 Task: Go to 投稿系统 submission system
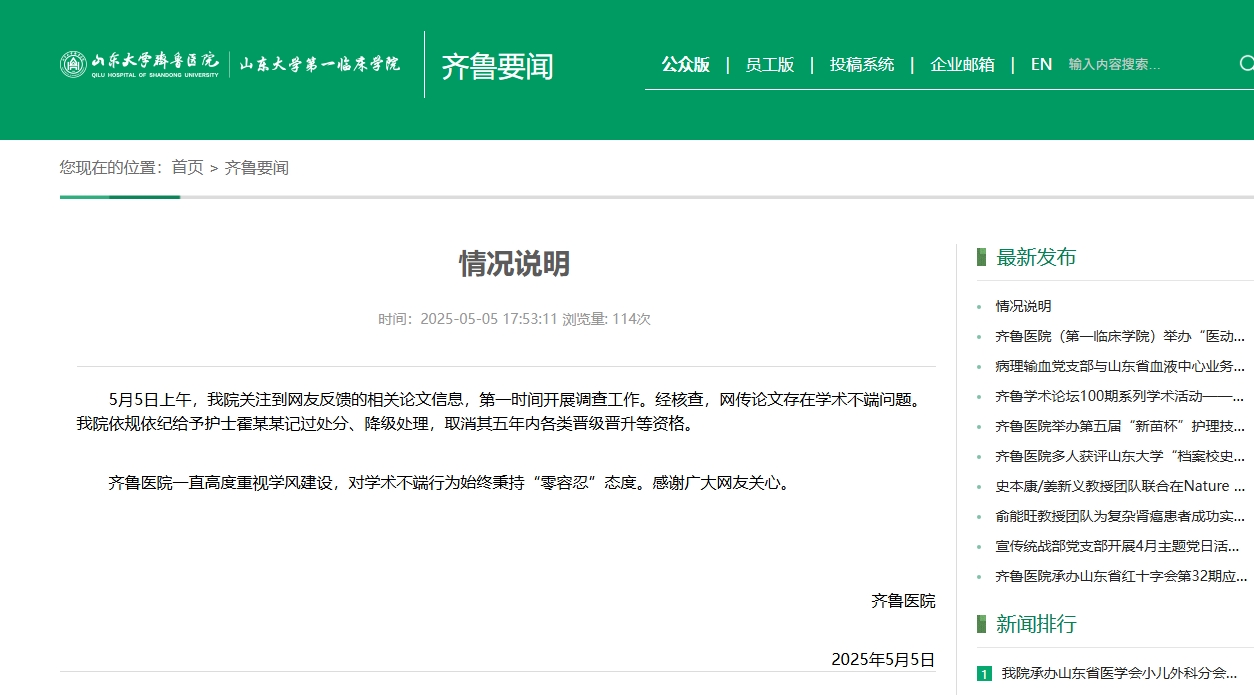(862, 64)
